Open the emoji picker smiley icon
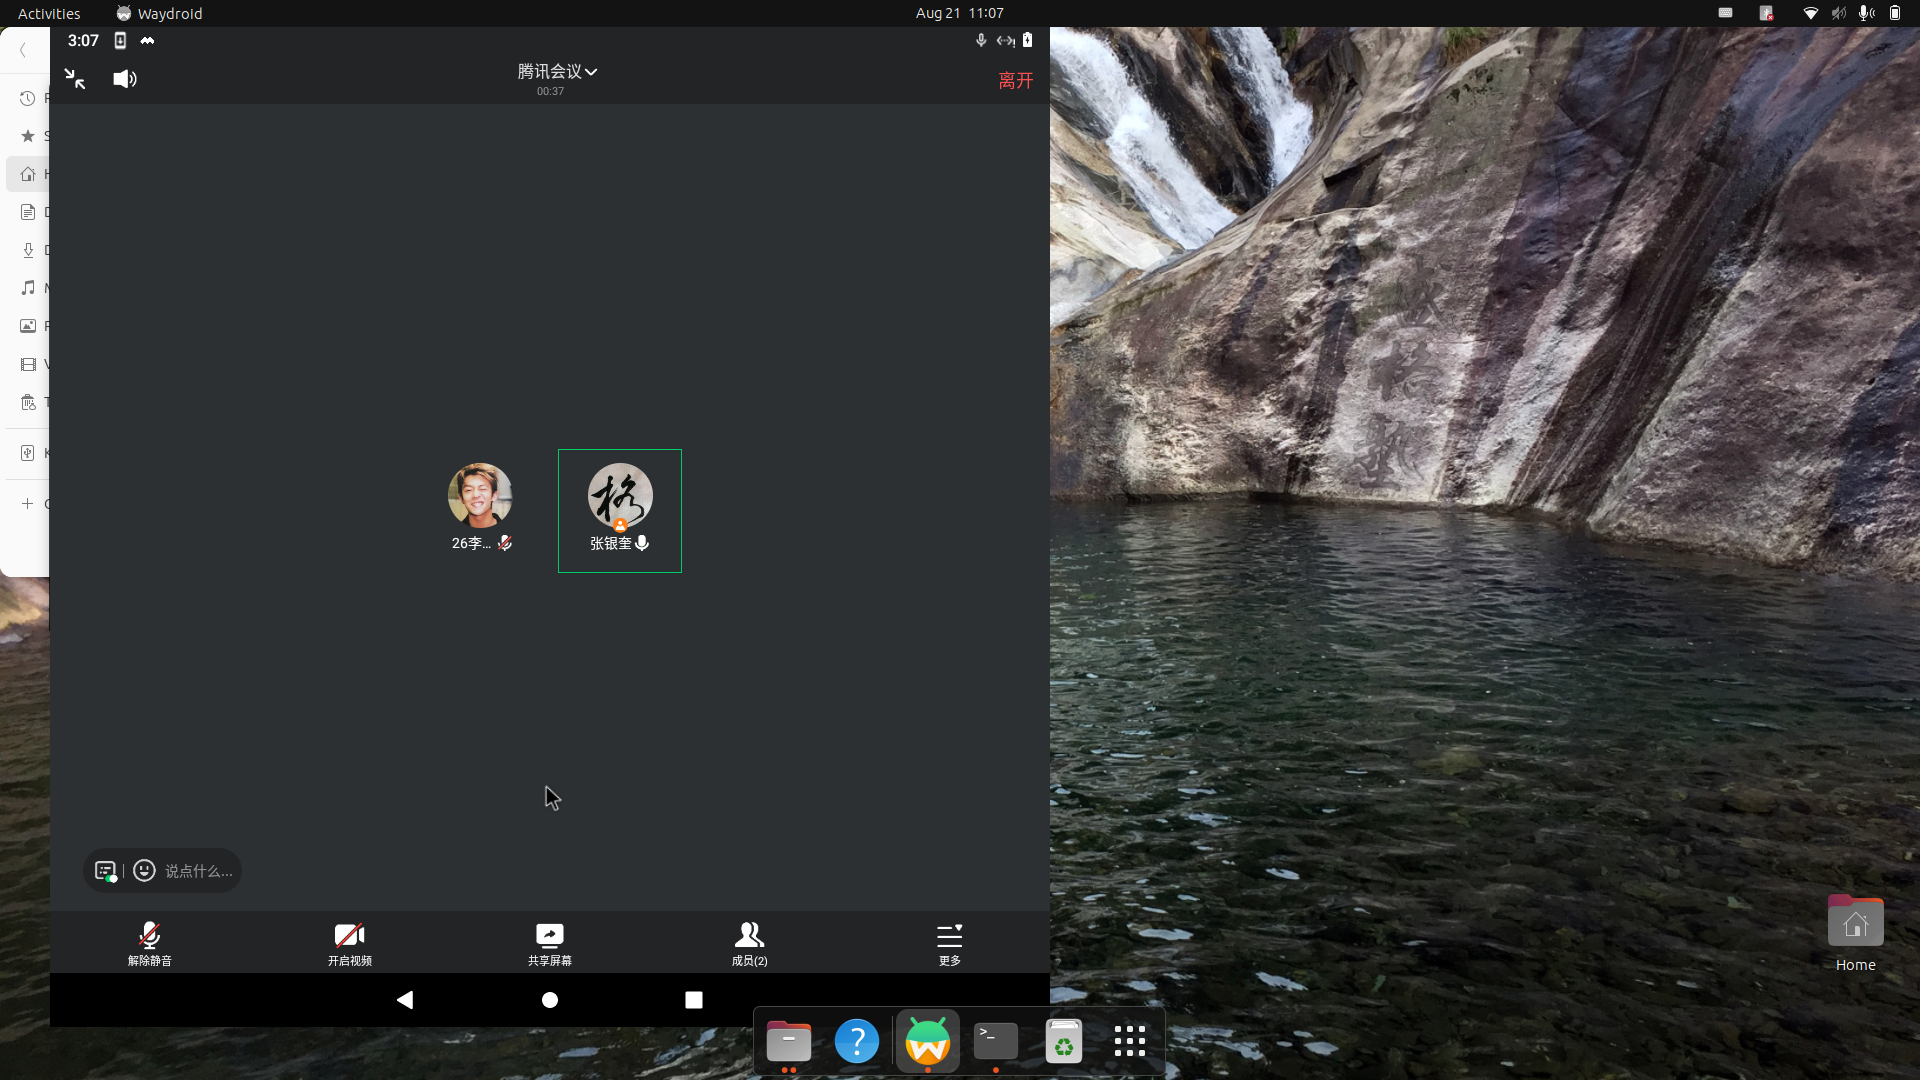 point(144,871)
